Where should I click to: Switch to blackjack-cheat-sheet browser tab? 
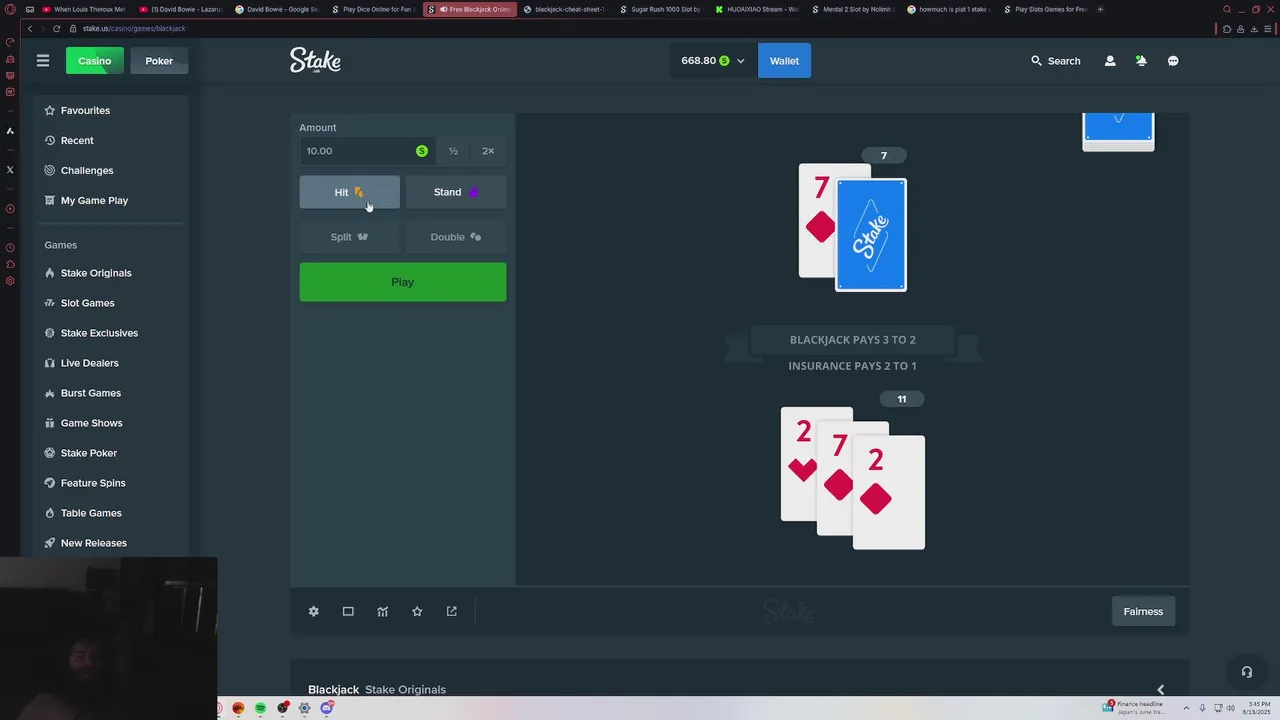(566, 9)
